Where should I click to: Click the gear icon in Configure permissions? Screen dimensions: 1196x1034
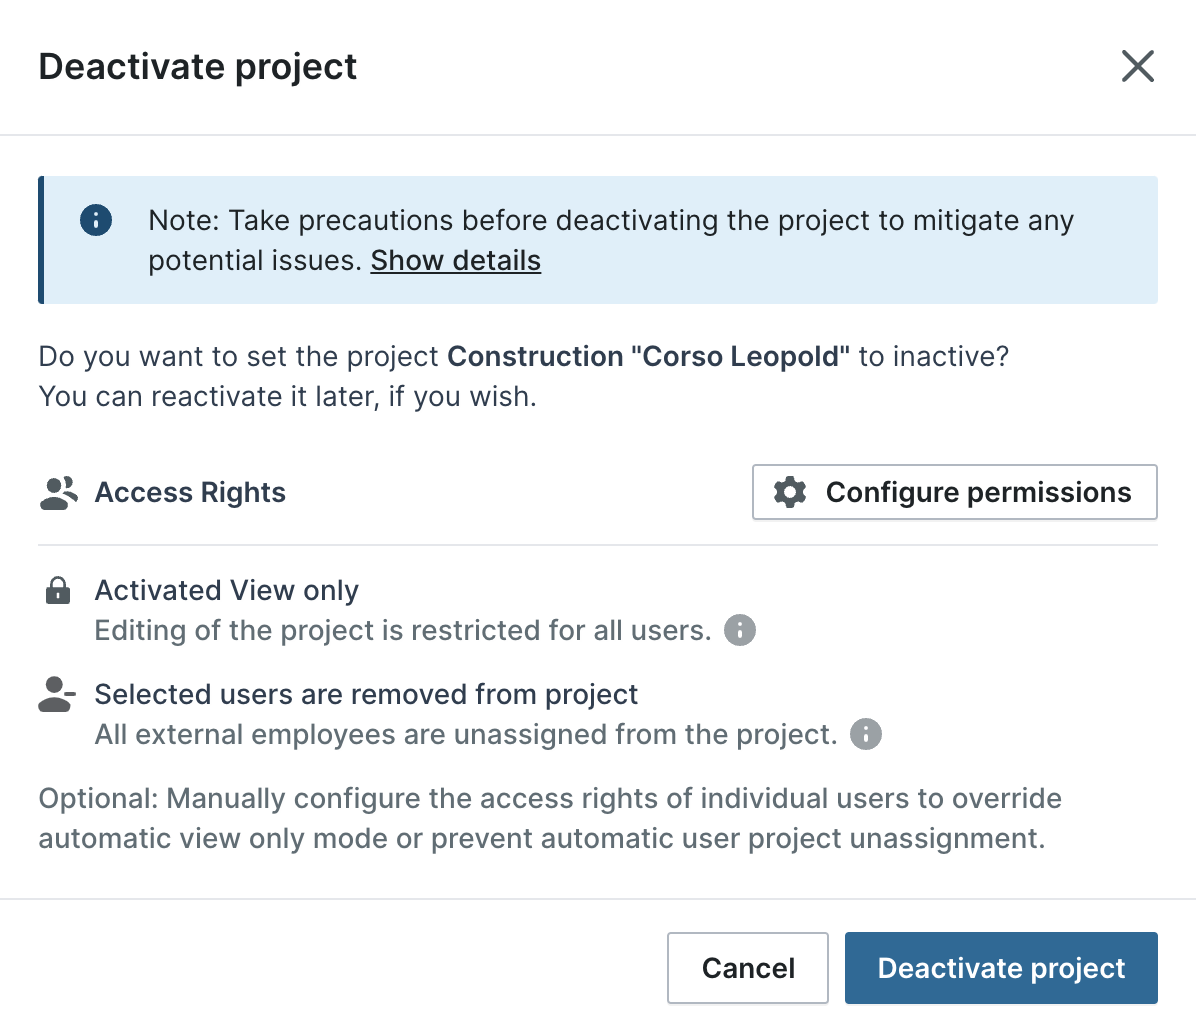tap(790, 493)
